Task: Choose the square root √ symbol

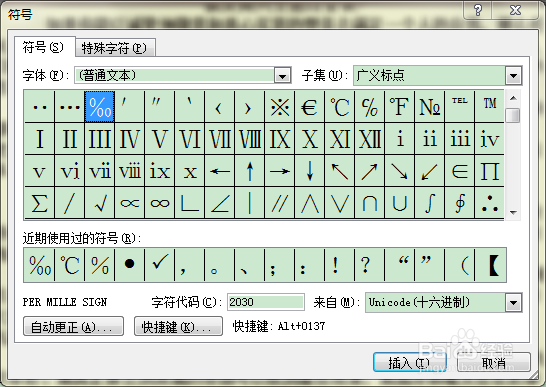Action: 100,203
